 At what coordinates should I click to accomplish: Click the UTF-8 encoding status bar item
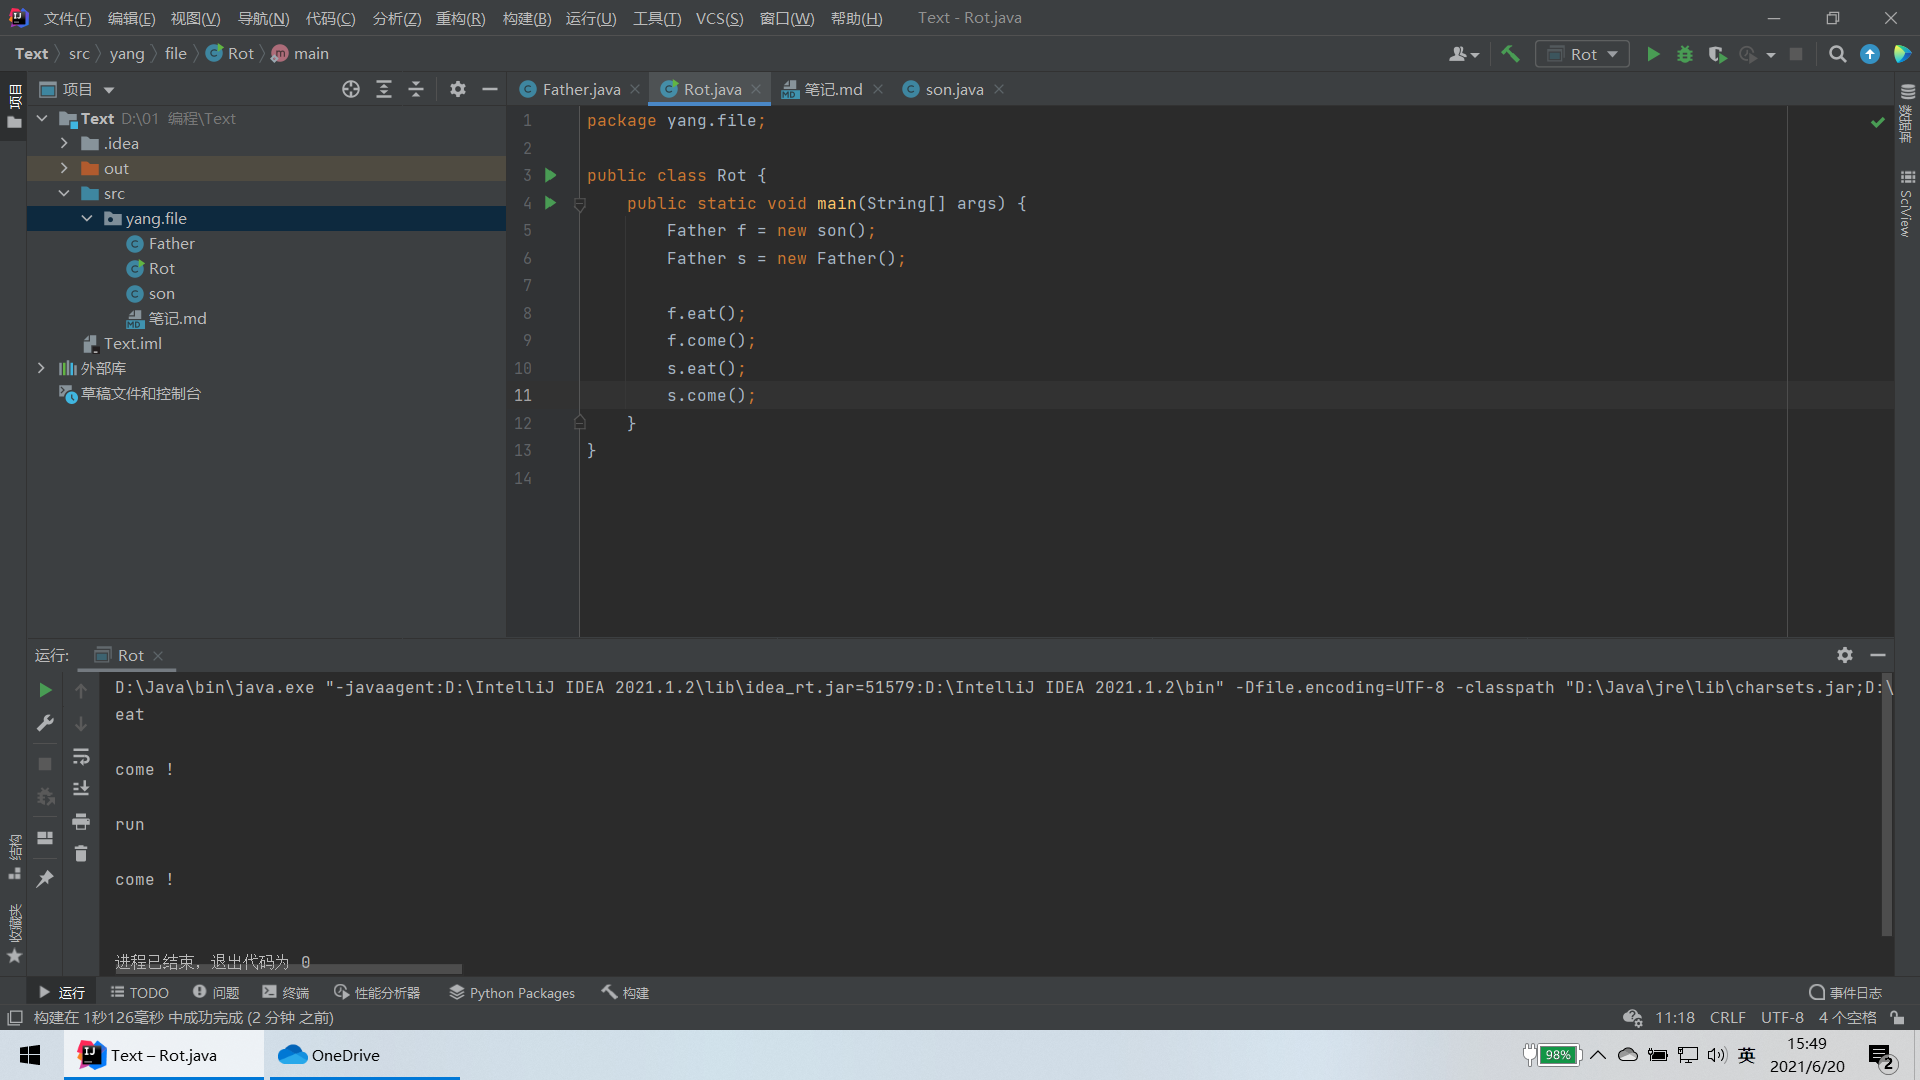1781,1017
